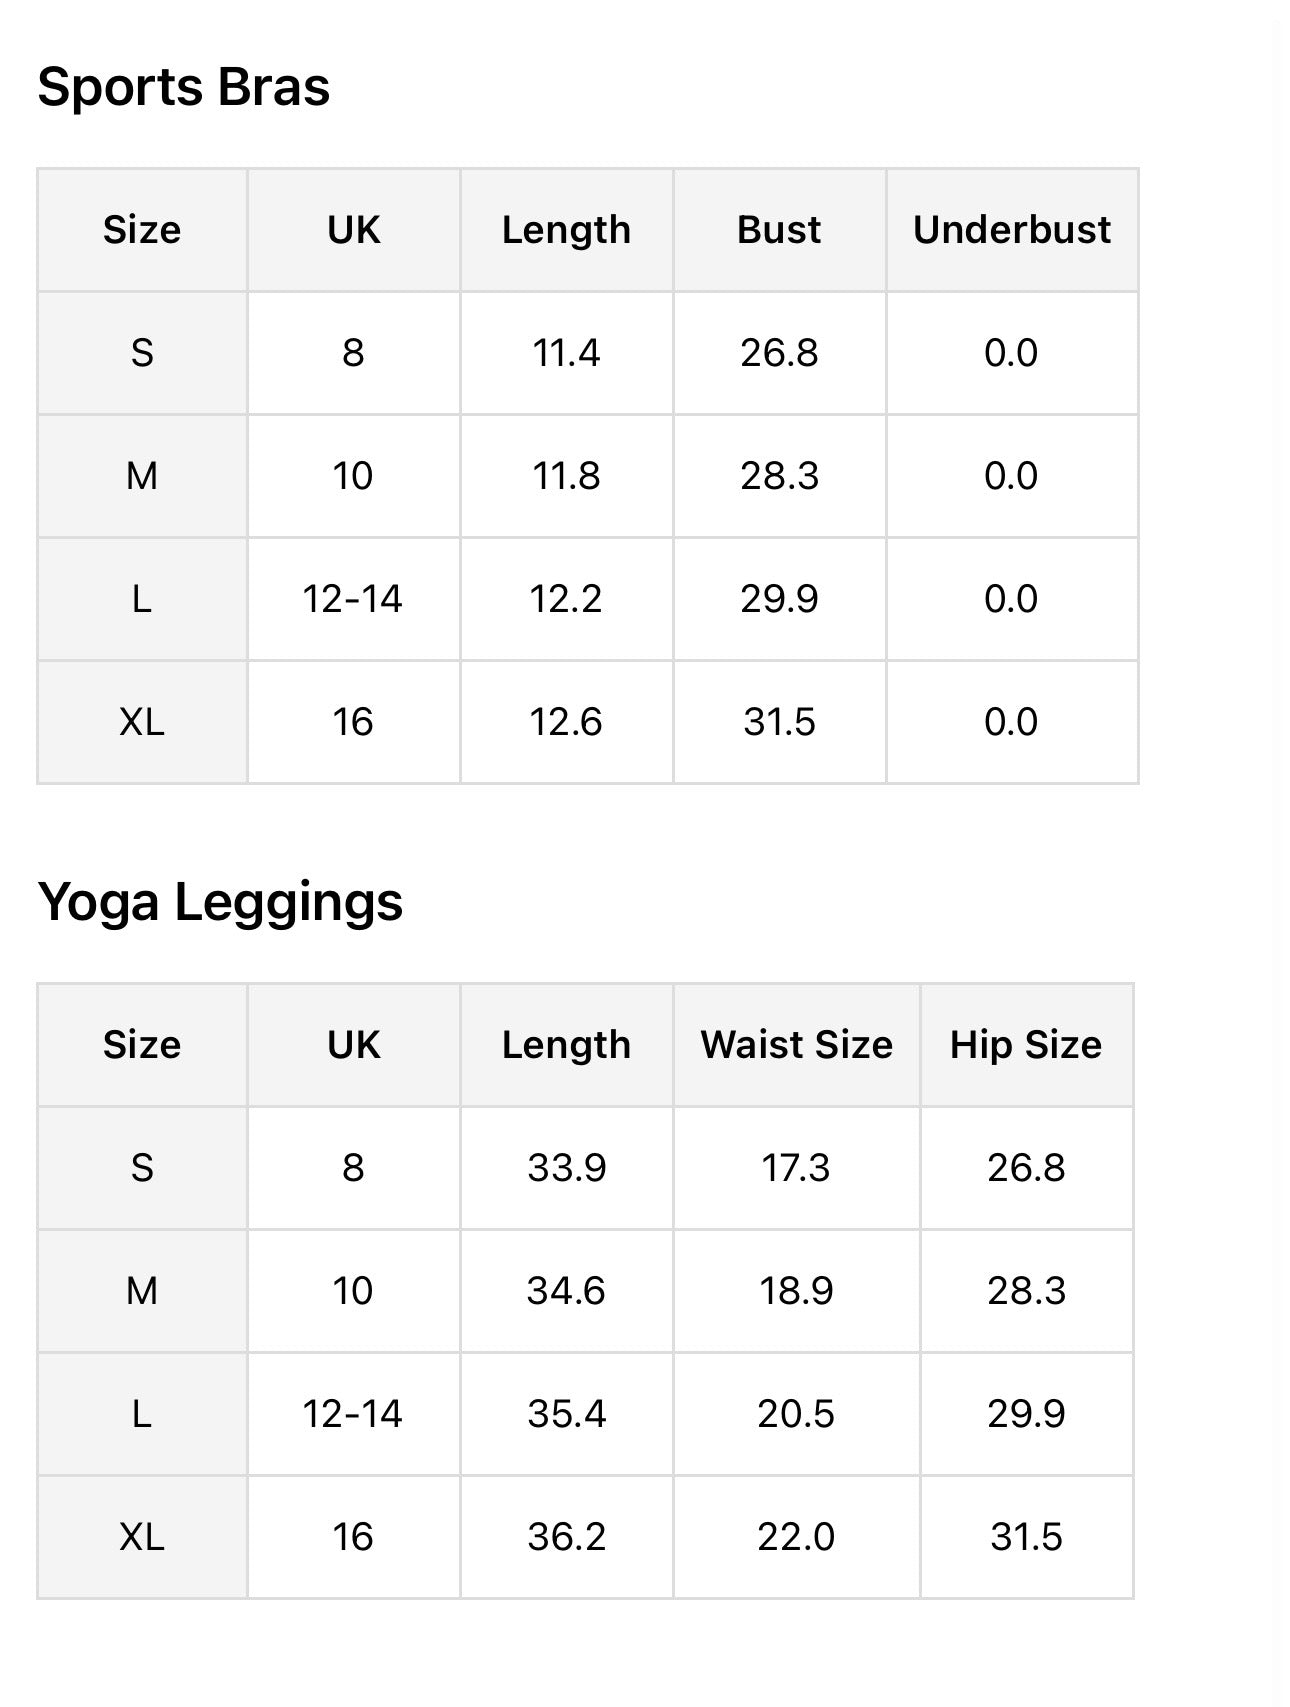
Task: Click 12-14 UK cell in Yoga Leggings table
Action: pyautogui.click(x=352, y=1414)
